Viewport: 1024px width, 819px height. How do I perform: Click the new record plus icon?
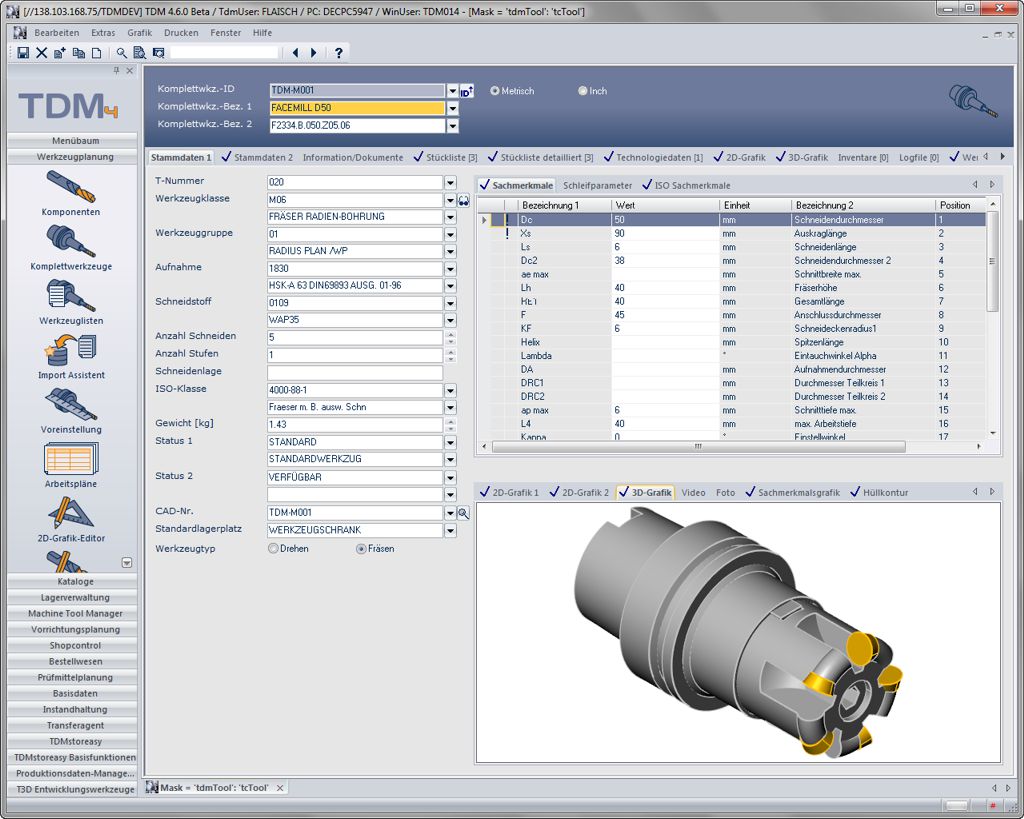60,53
